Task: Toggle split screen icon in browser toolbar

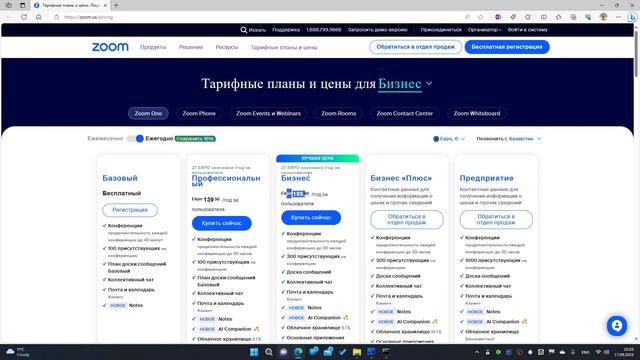Action: (544, 17)
